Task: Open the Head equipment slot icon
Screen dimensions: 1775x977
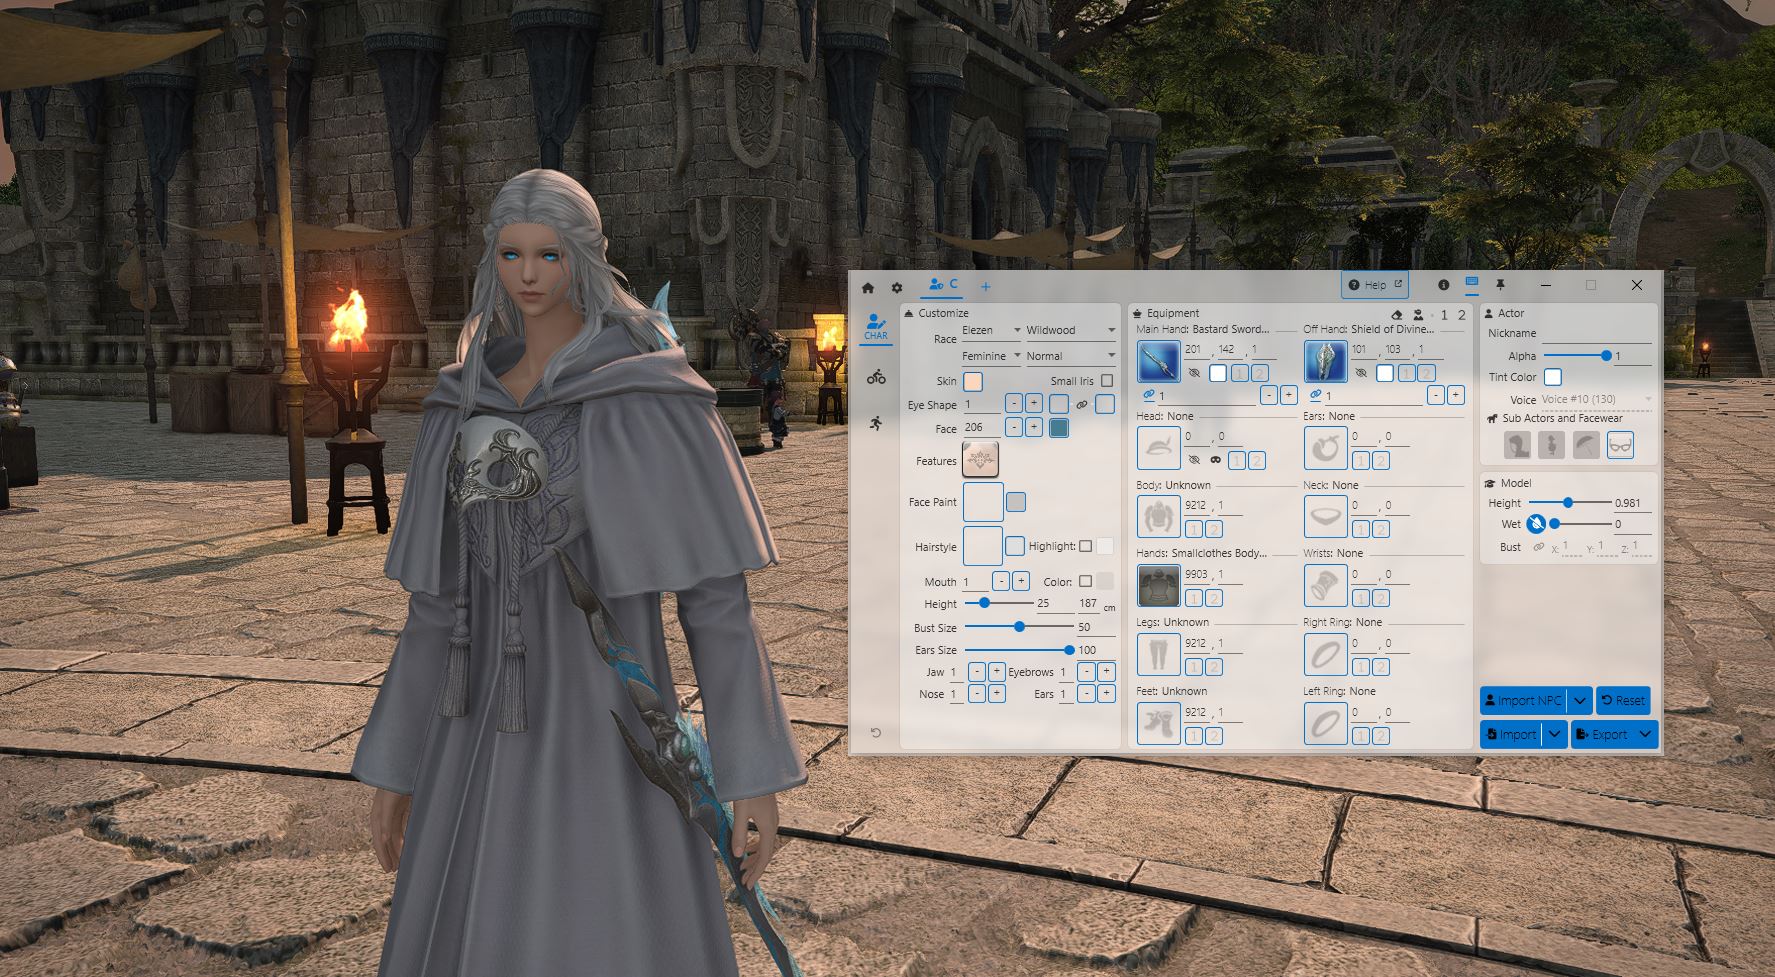Action: [1159, 448]
